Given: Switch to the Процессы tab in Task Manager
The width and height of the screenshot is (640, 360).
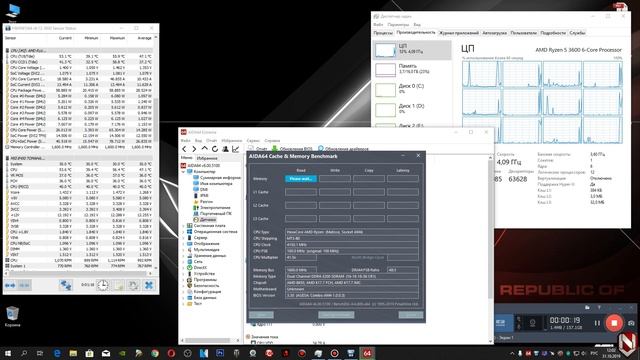Looking at the screenshot, I should [x=383, y=33].
